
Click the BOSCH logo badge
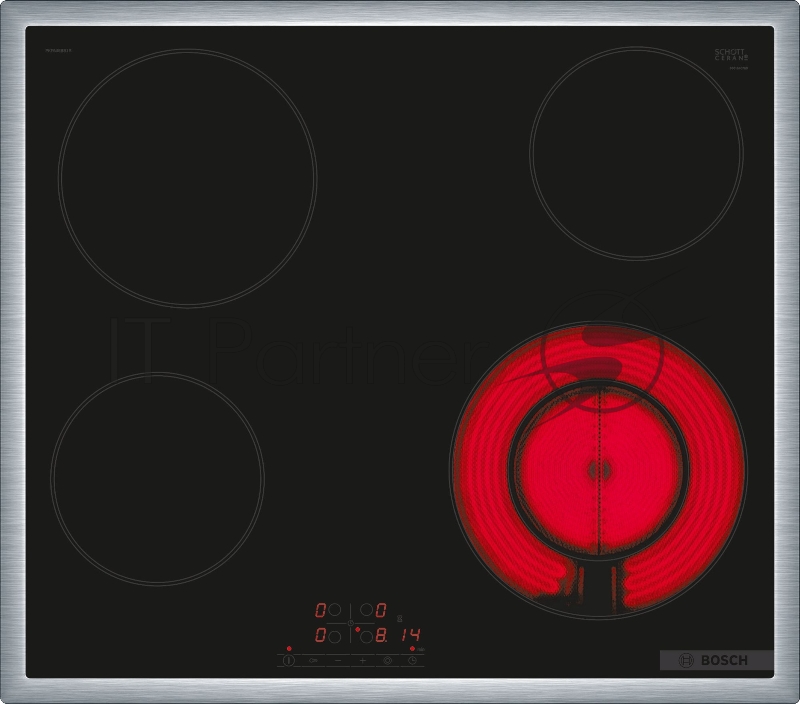(716, 660)
